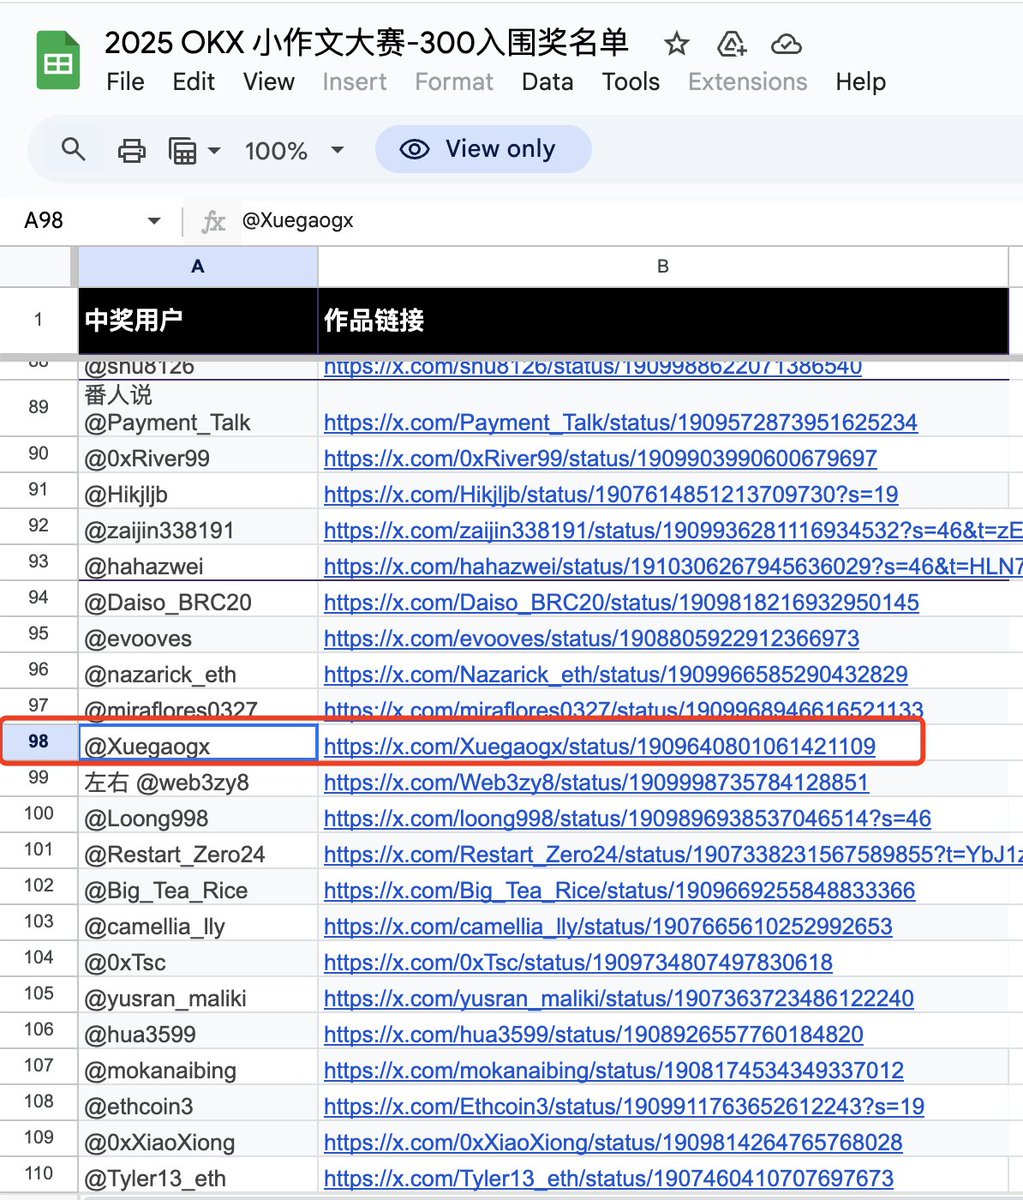Open the Help menu

pyautogui.click(x=860, y=82)
